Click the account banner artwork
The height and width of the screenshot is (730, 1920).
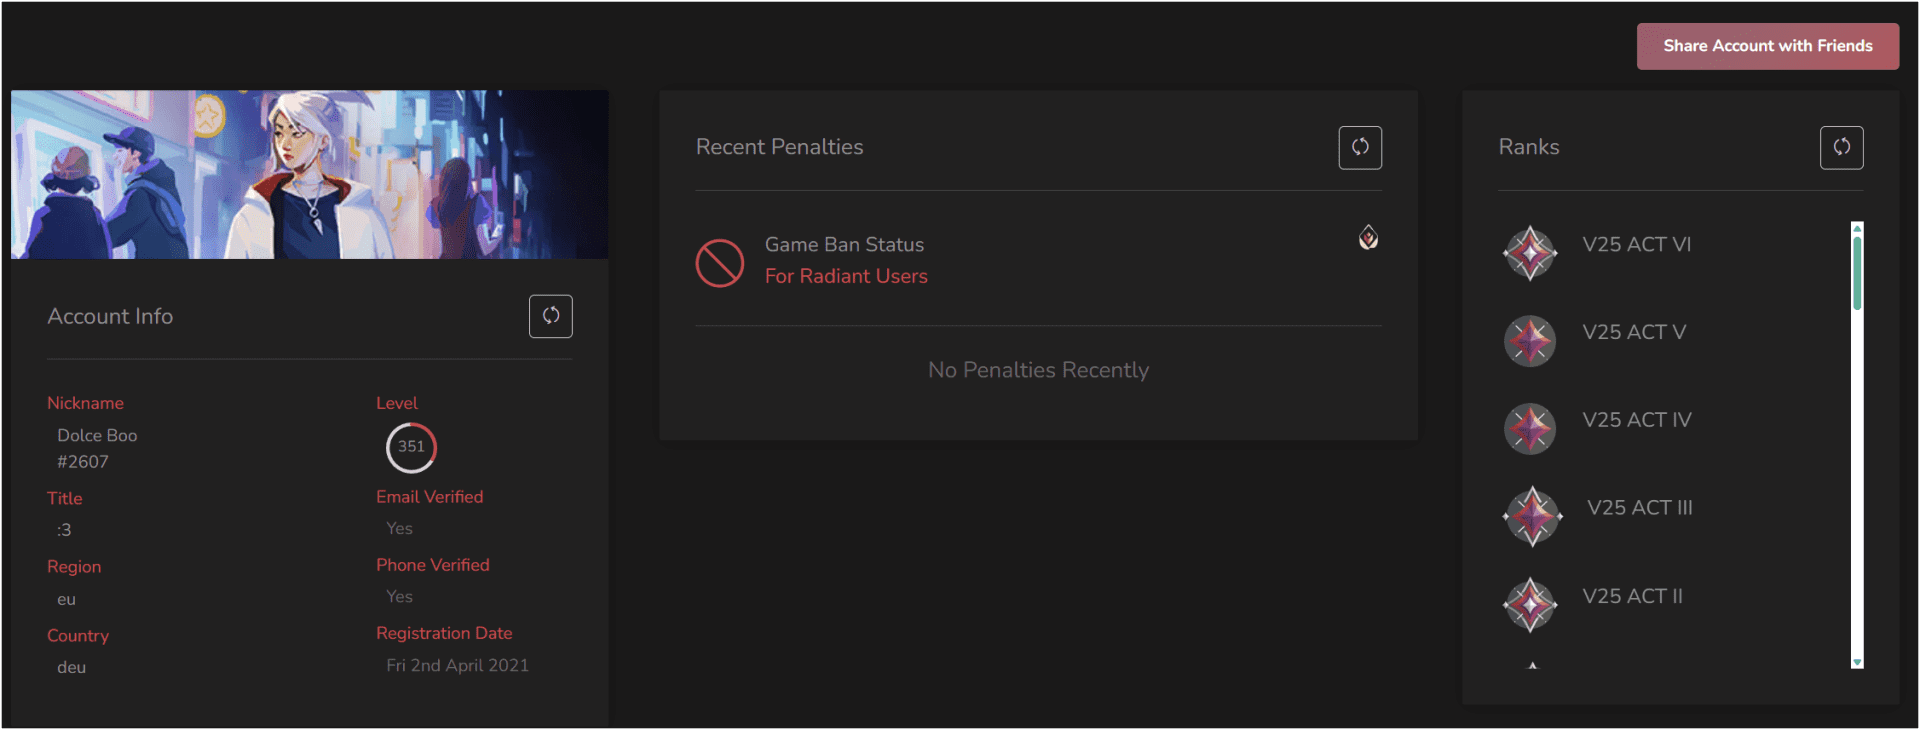[x=309, y=175]
